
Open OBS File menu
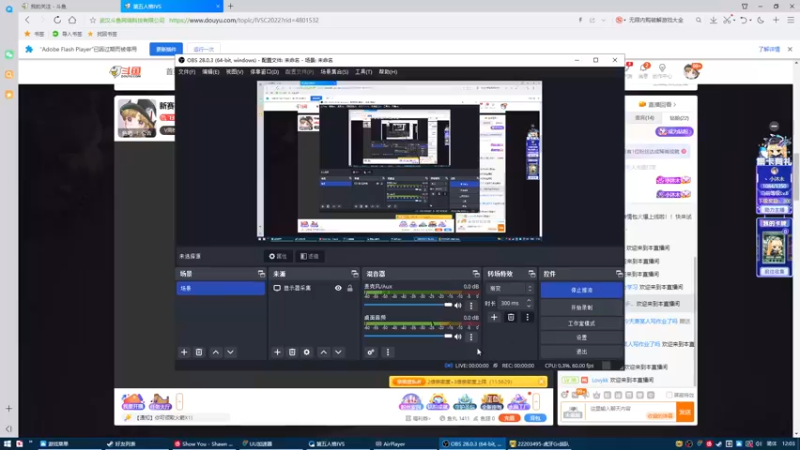187,72
